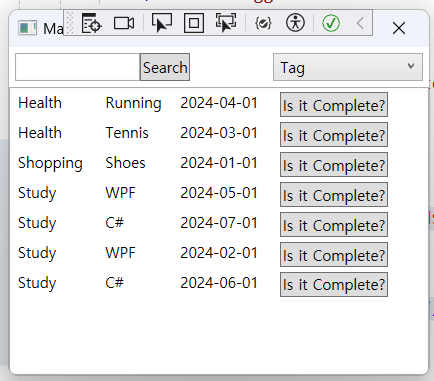Image resolution: width=434 pixels, height=381 pixels.
Task: Click the green Hot Reload checkmark
Action: tap(331, 23)
